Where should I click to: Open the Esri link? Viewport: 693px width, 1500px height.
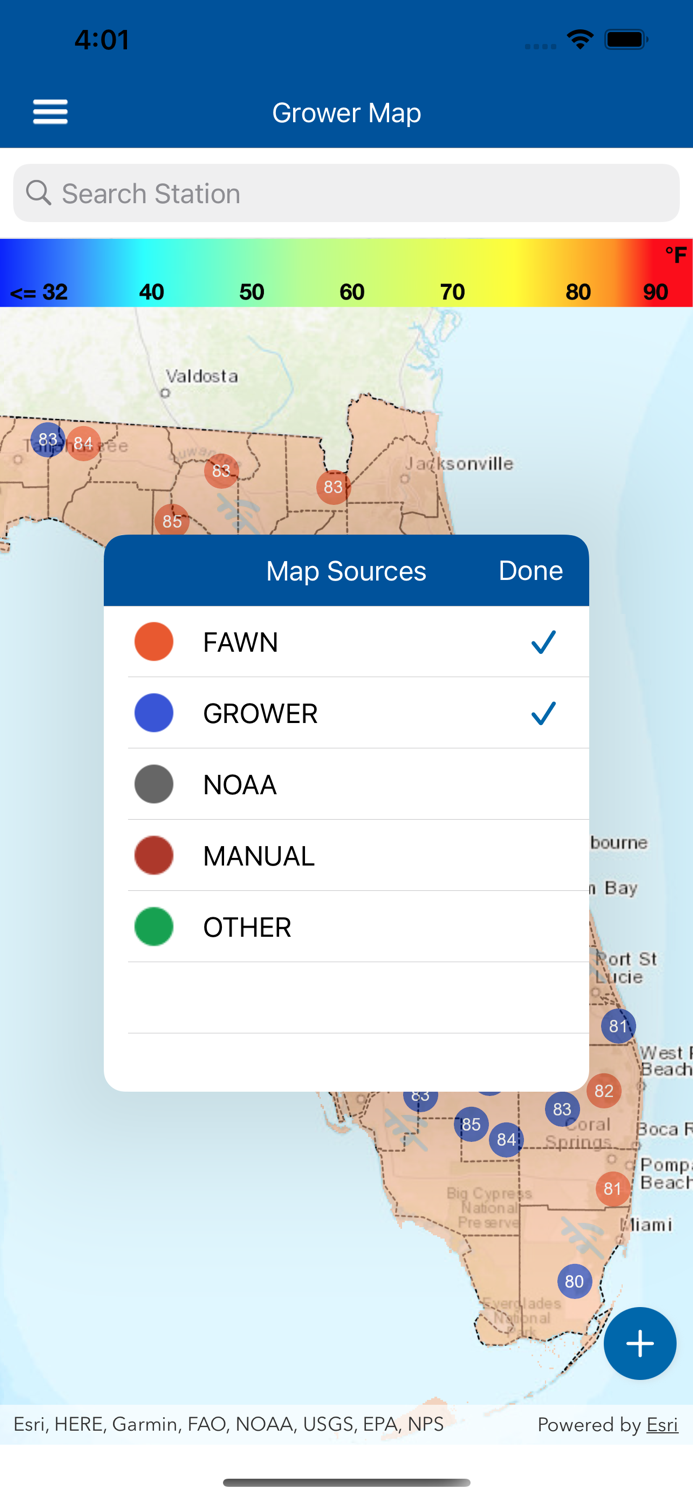click(662, 1425)
